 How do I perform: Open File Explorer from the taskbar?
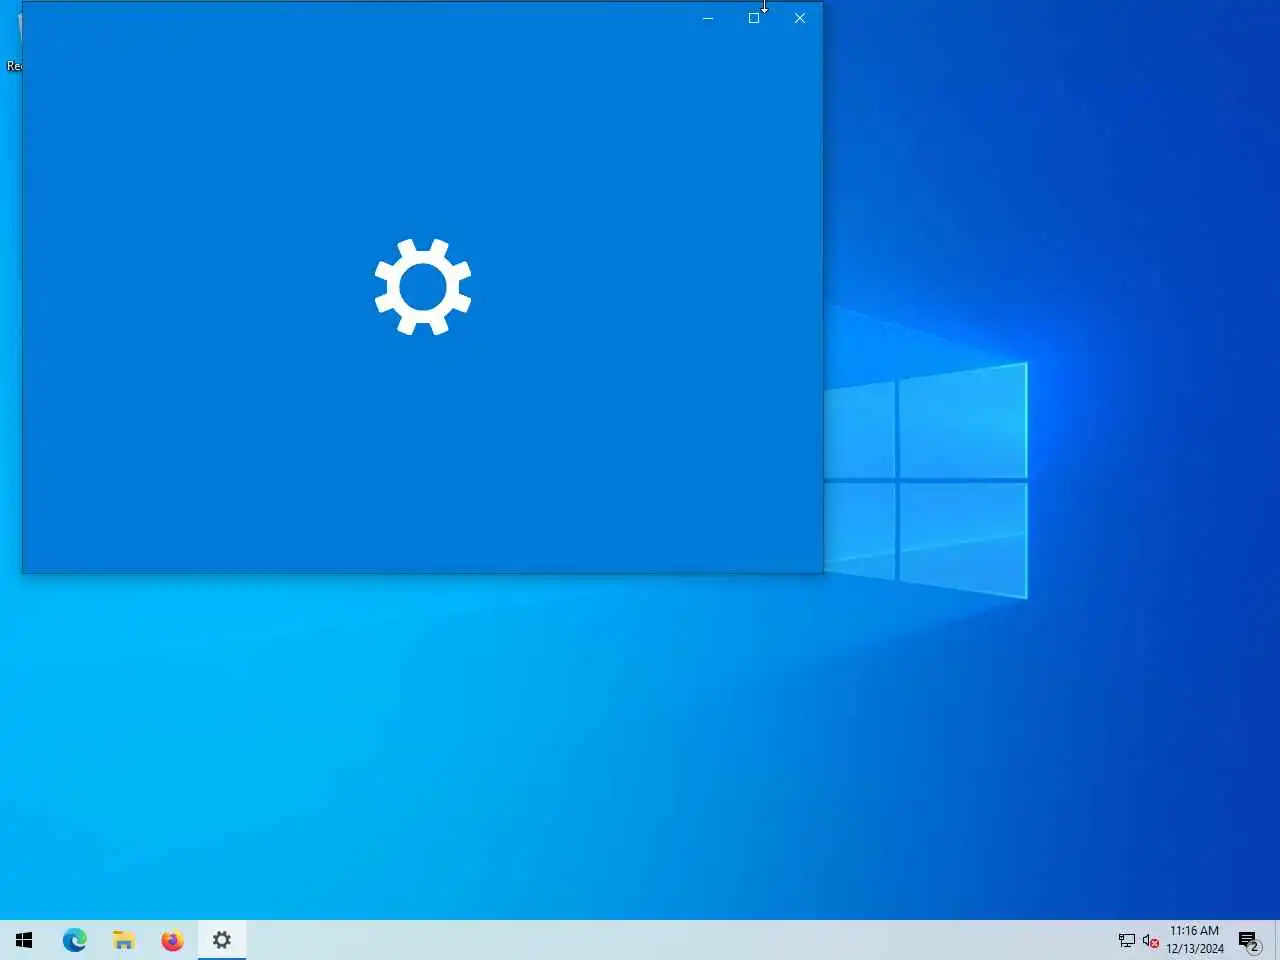(123, 940)
